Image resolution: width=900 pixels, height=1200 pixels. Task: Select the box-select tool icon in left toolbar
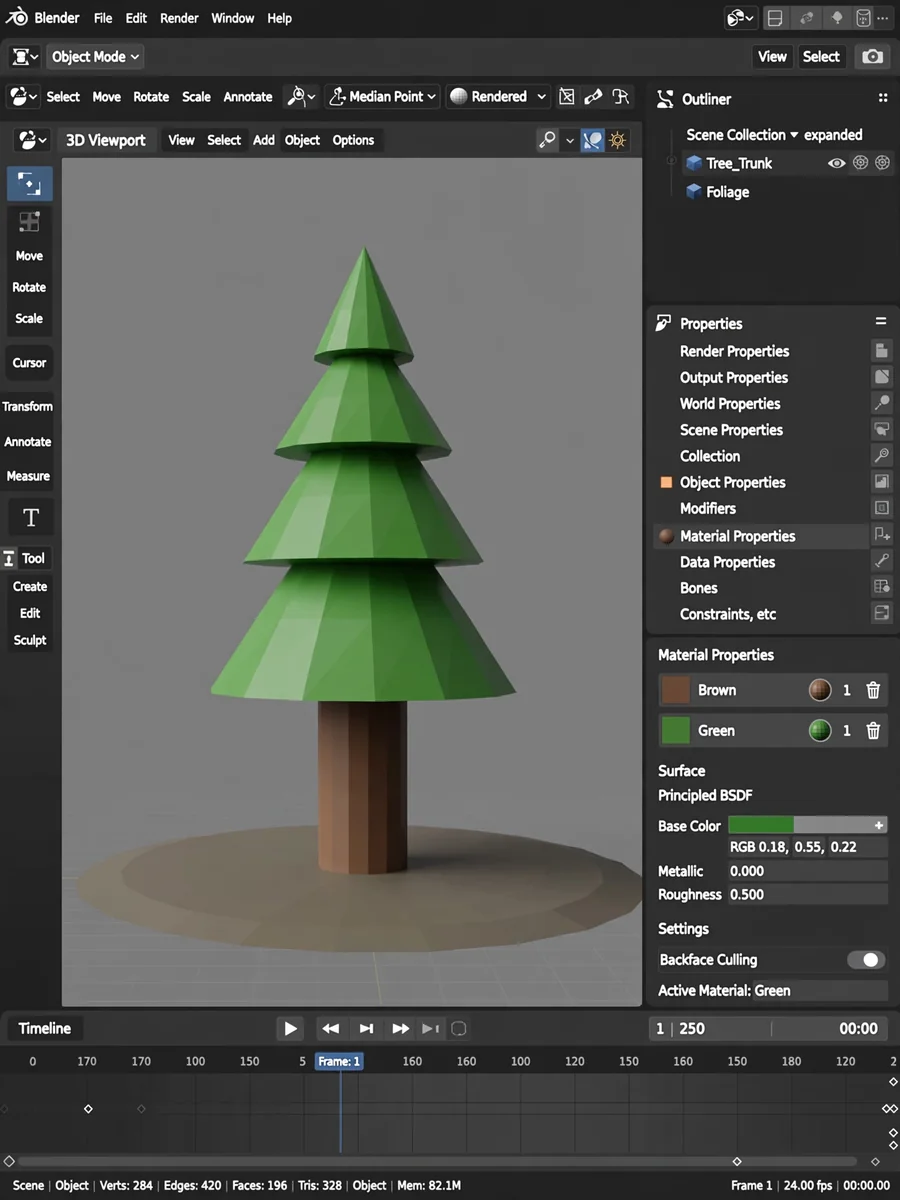[29, 184]
